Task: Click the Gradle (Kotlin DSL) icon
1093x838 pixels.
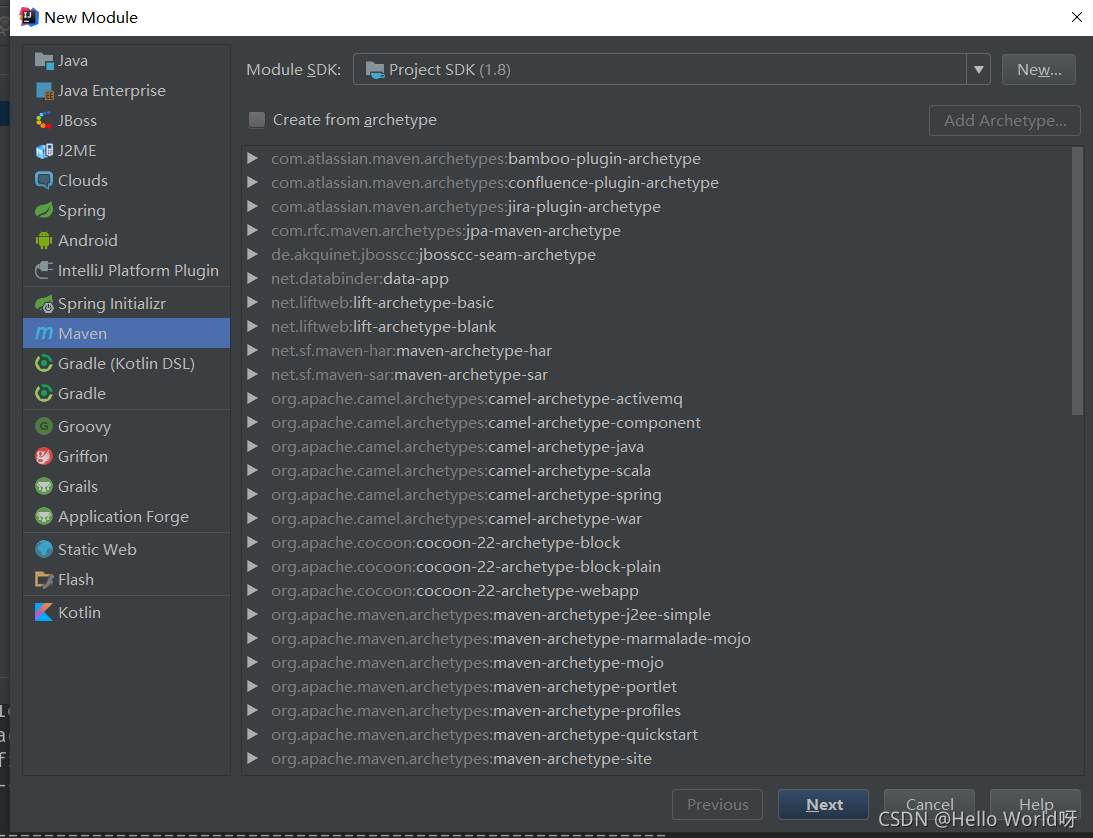Action: point(44,363)
